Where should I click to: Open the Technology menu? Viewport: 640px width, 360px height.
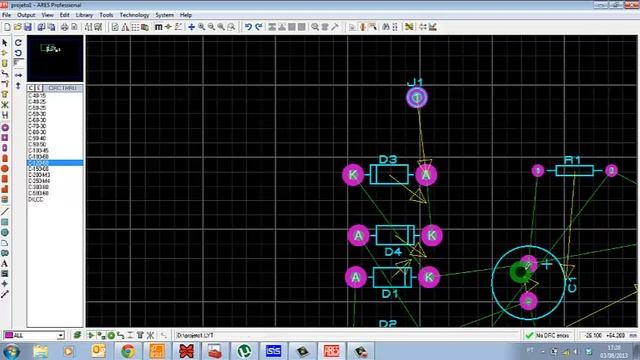point(134,15)
